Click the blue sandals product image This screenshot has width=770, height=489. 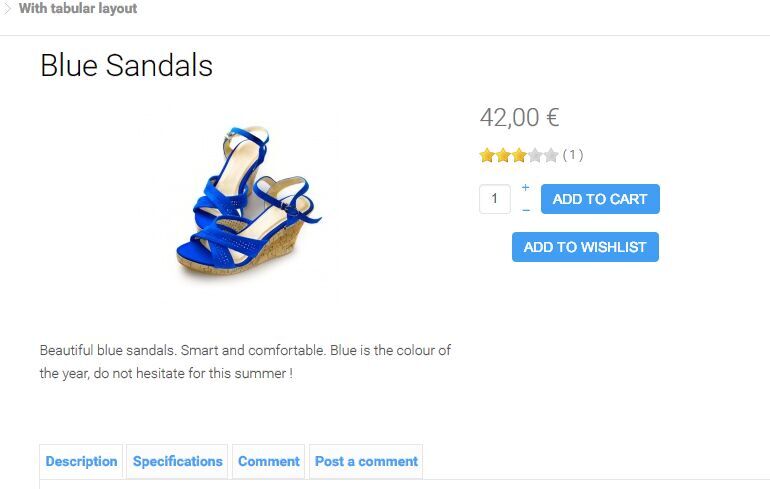(x=248, y=203)
